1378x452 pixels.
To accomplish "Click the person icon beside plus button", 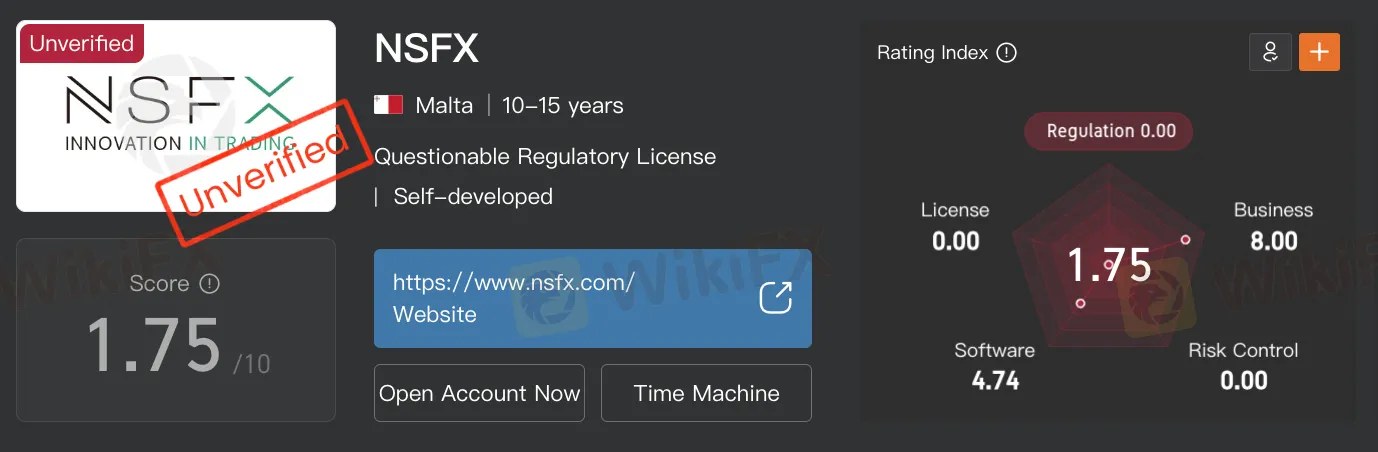I will (x=1270, y=52).
